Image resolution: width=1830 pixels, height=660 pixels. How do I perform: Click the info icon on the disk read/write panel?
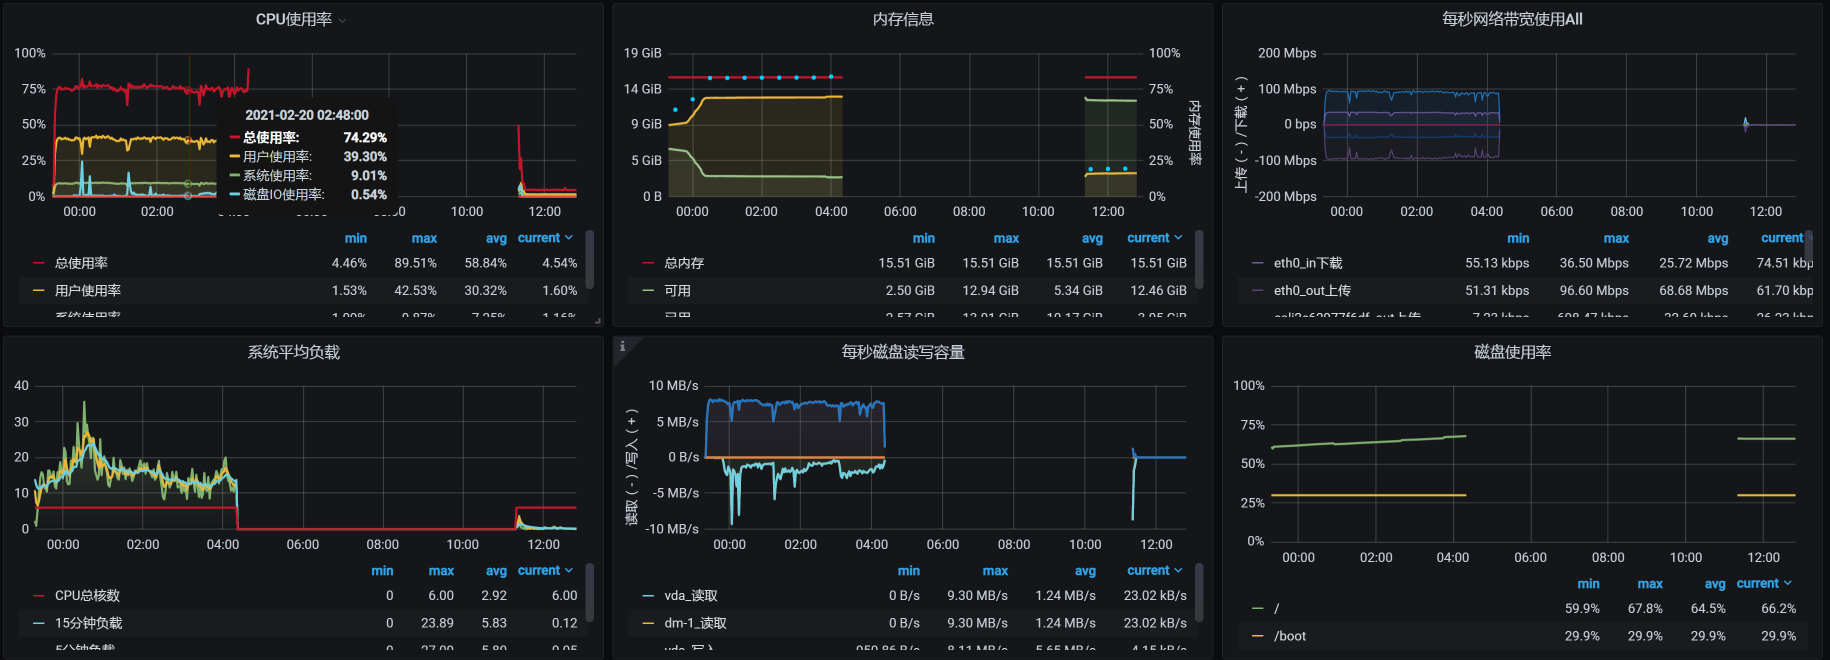click(x=622, y=346)
